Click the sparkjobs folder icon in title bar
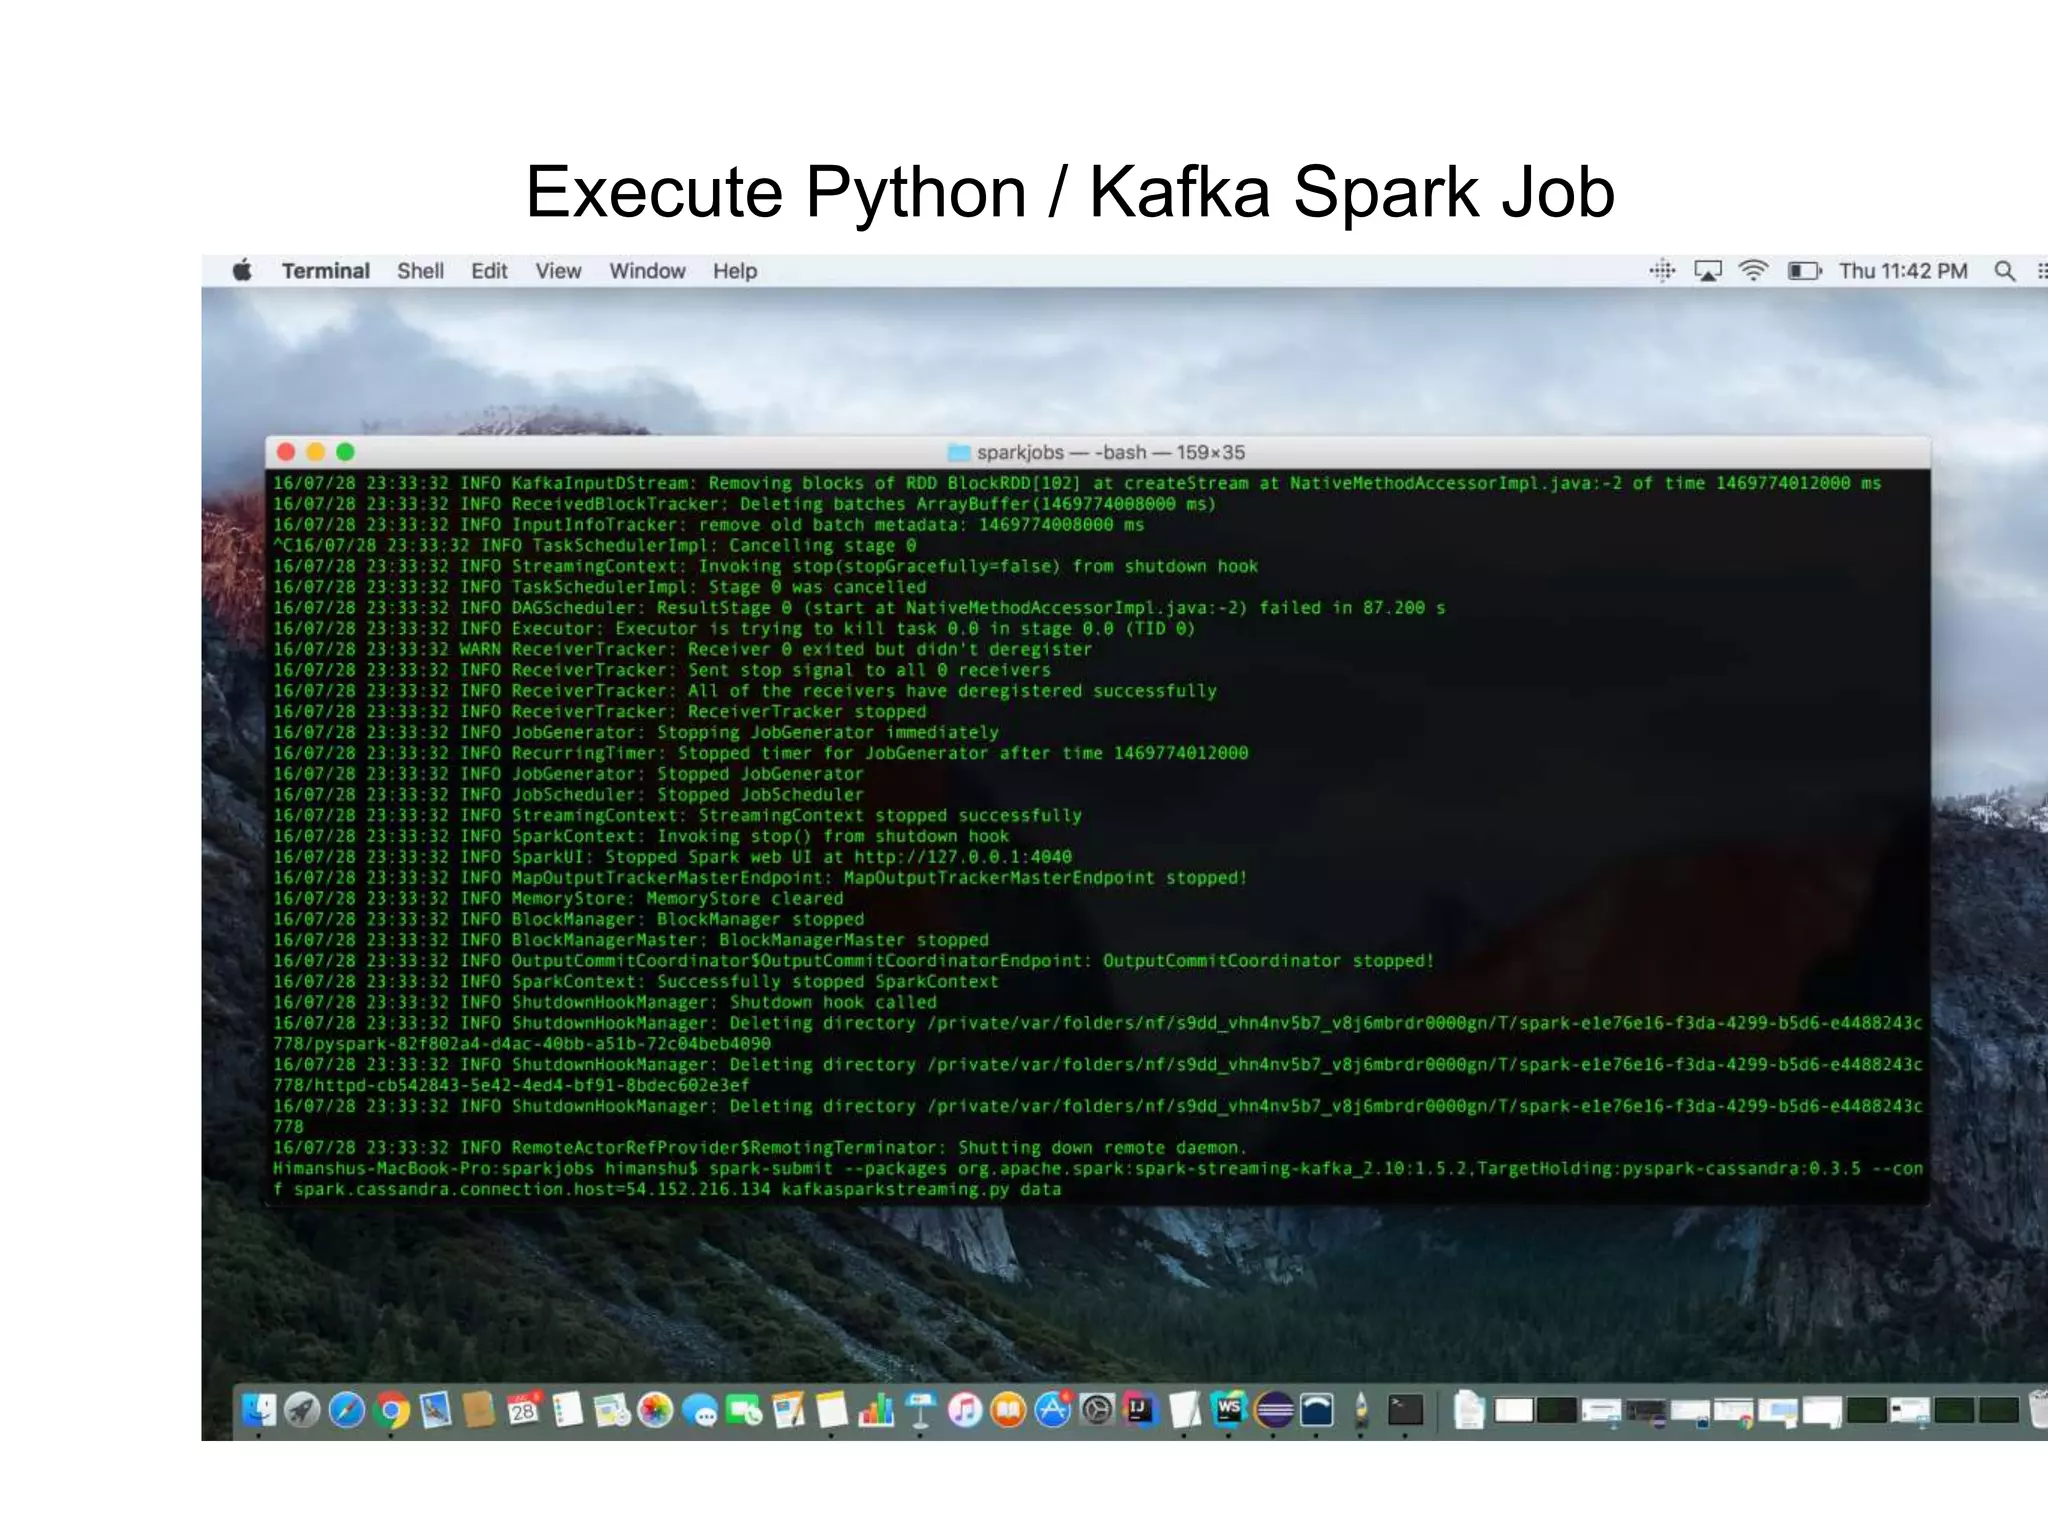 tap(959, 453)
